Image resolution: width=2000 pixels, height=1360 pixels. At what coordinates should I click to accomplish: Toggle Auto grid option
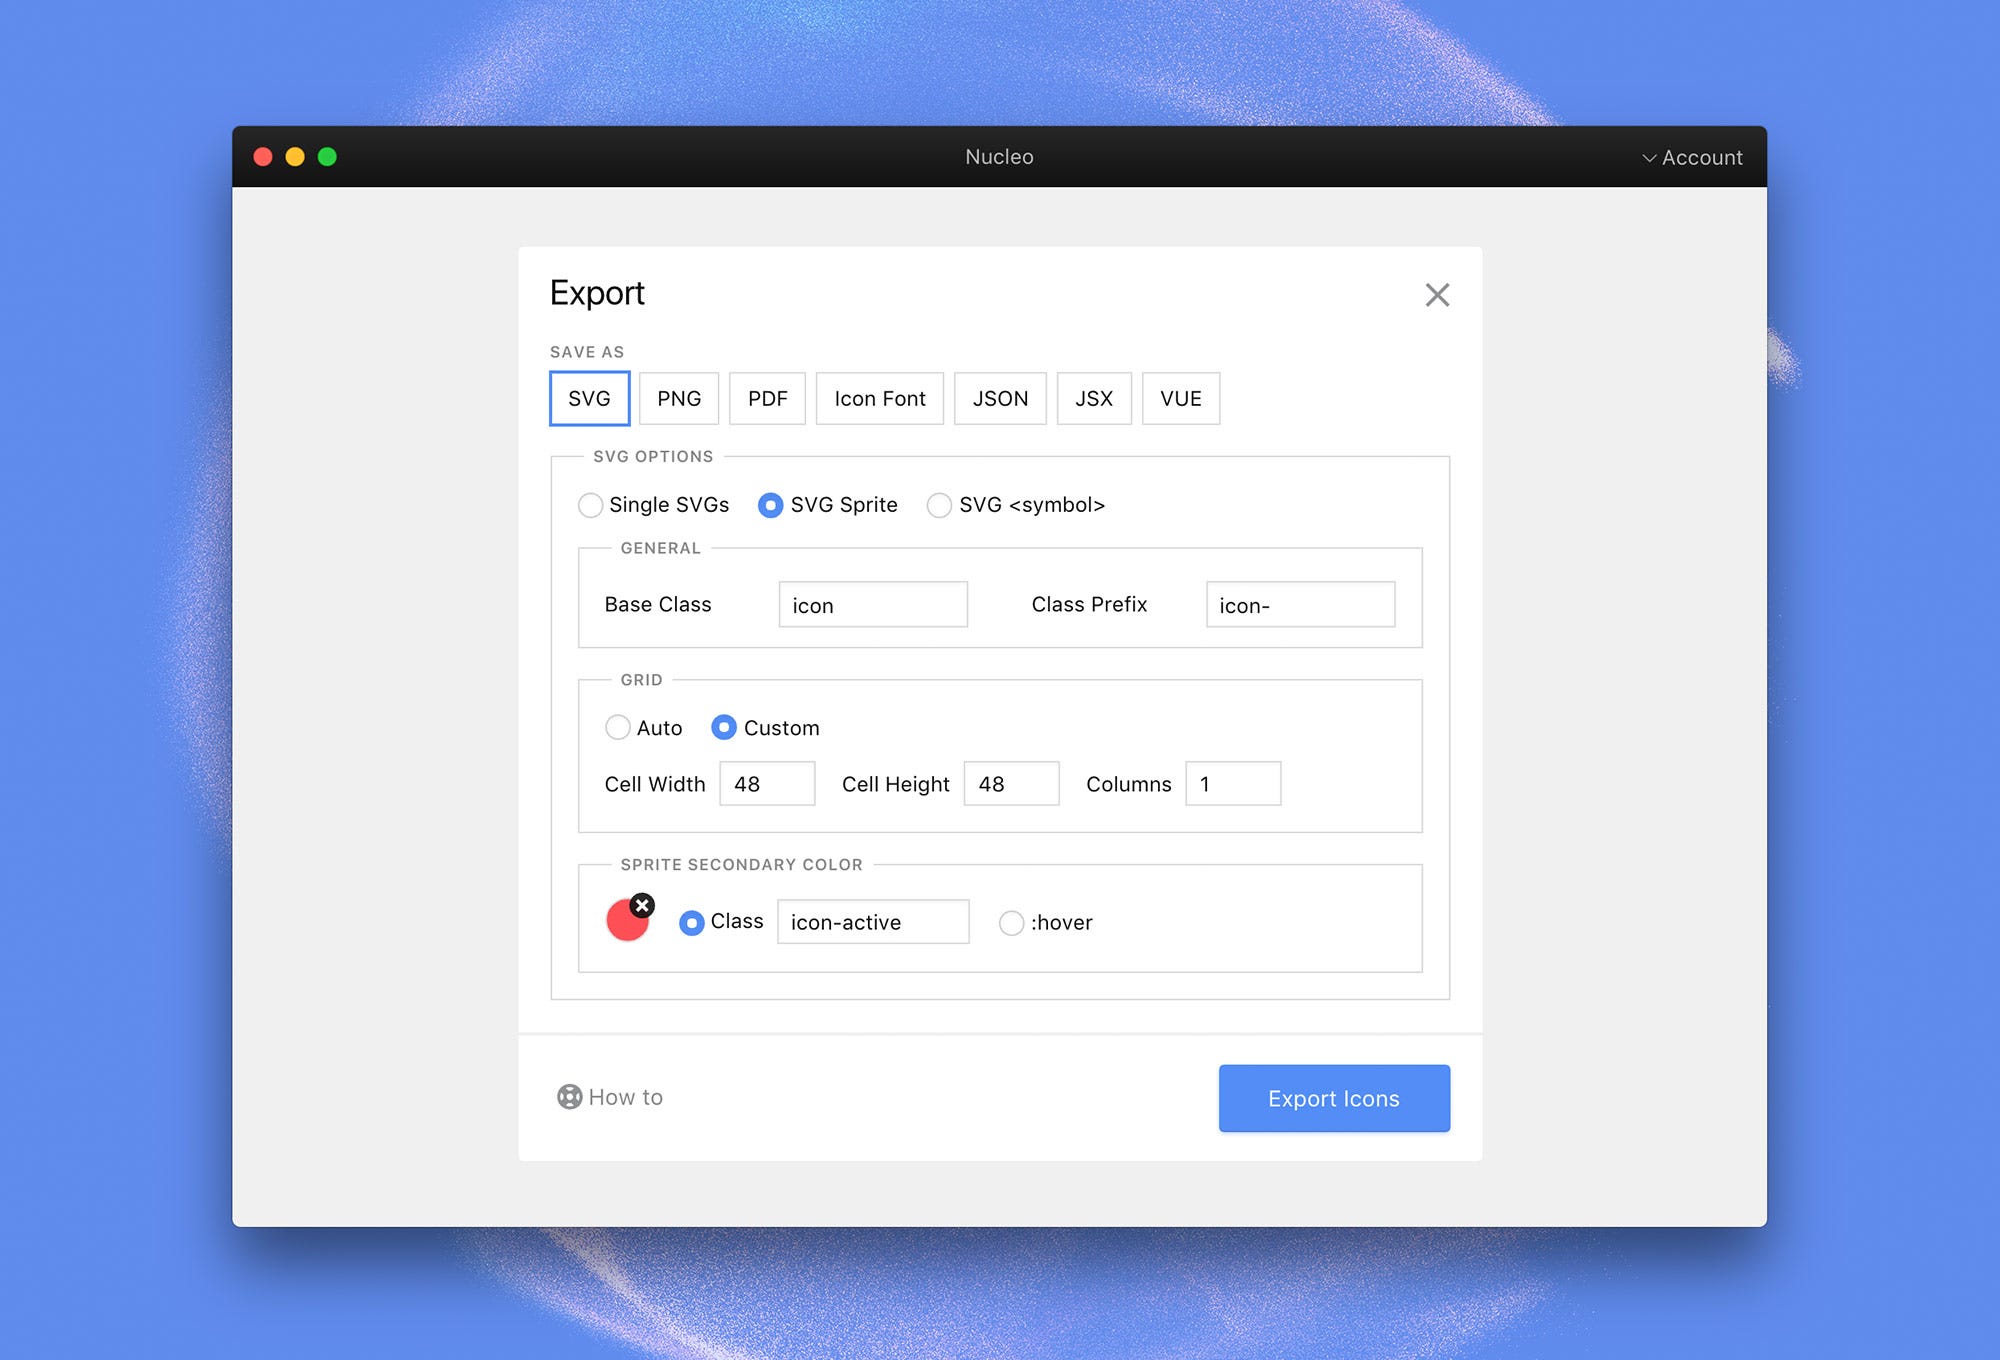(x=619, y=727)
